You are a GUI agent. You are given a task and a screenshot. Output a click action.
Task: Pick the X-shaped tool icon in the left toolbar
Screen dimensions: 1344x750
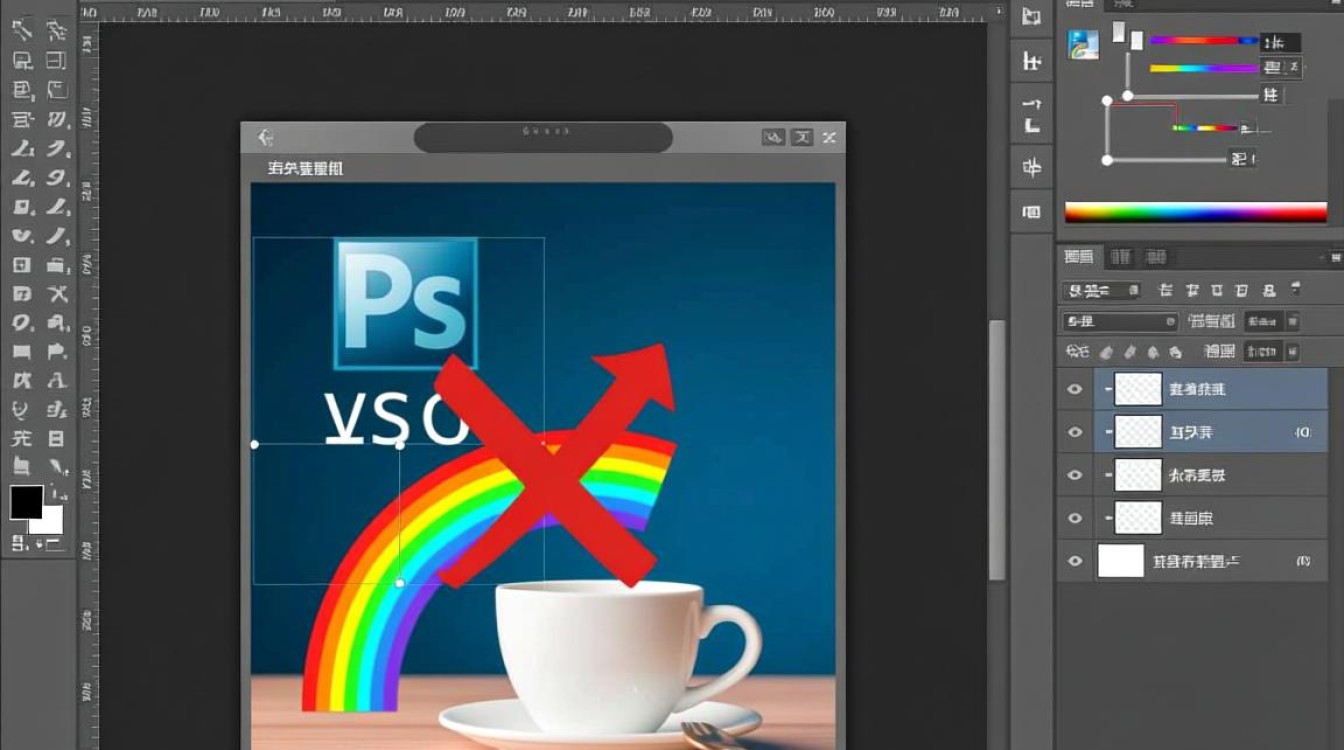[57, 294]
